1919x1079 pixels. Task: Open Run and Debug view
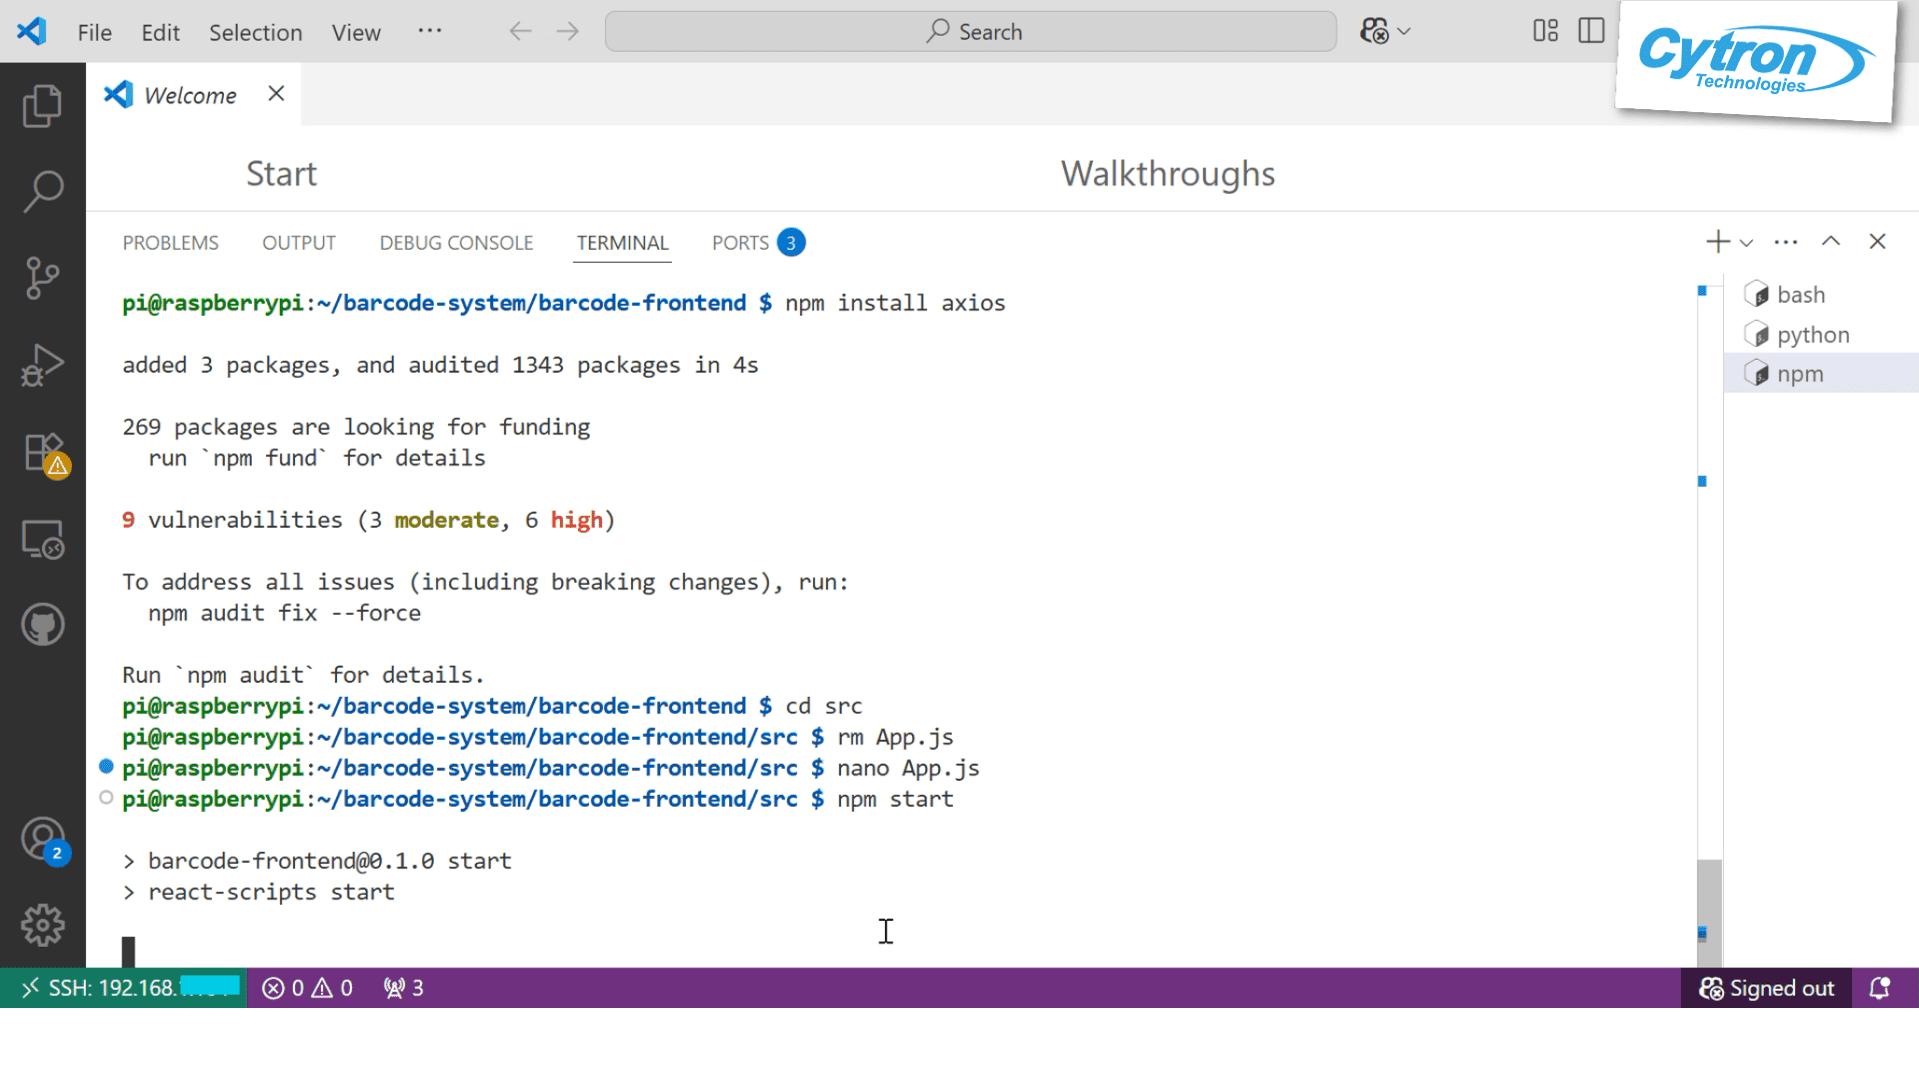[x=42, y=365]
